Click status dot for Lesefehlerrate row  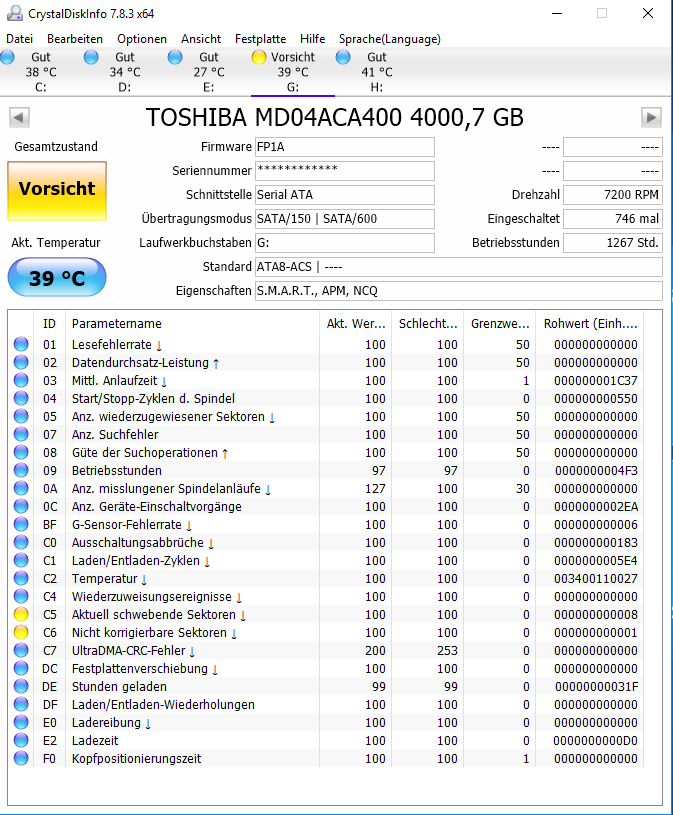tap(21, 344)
